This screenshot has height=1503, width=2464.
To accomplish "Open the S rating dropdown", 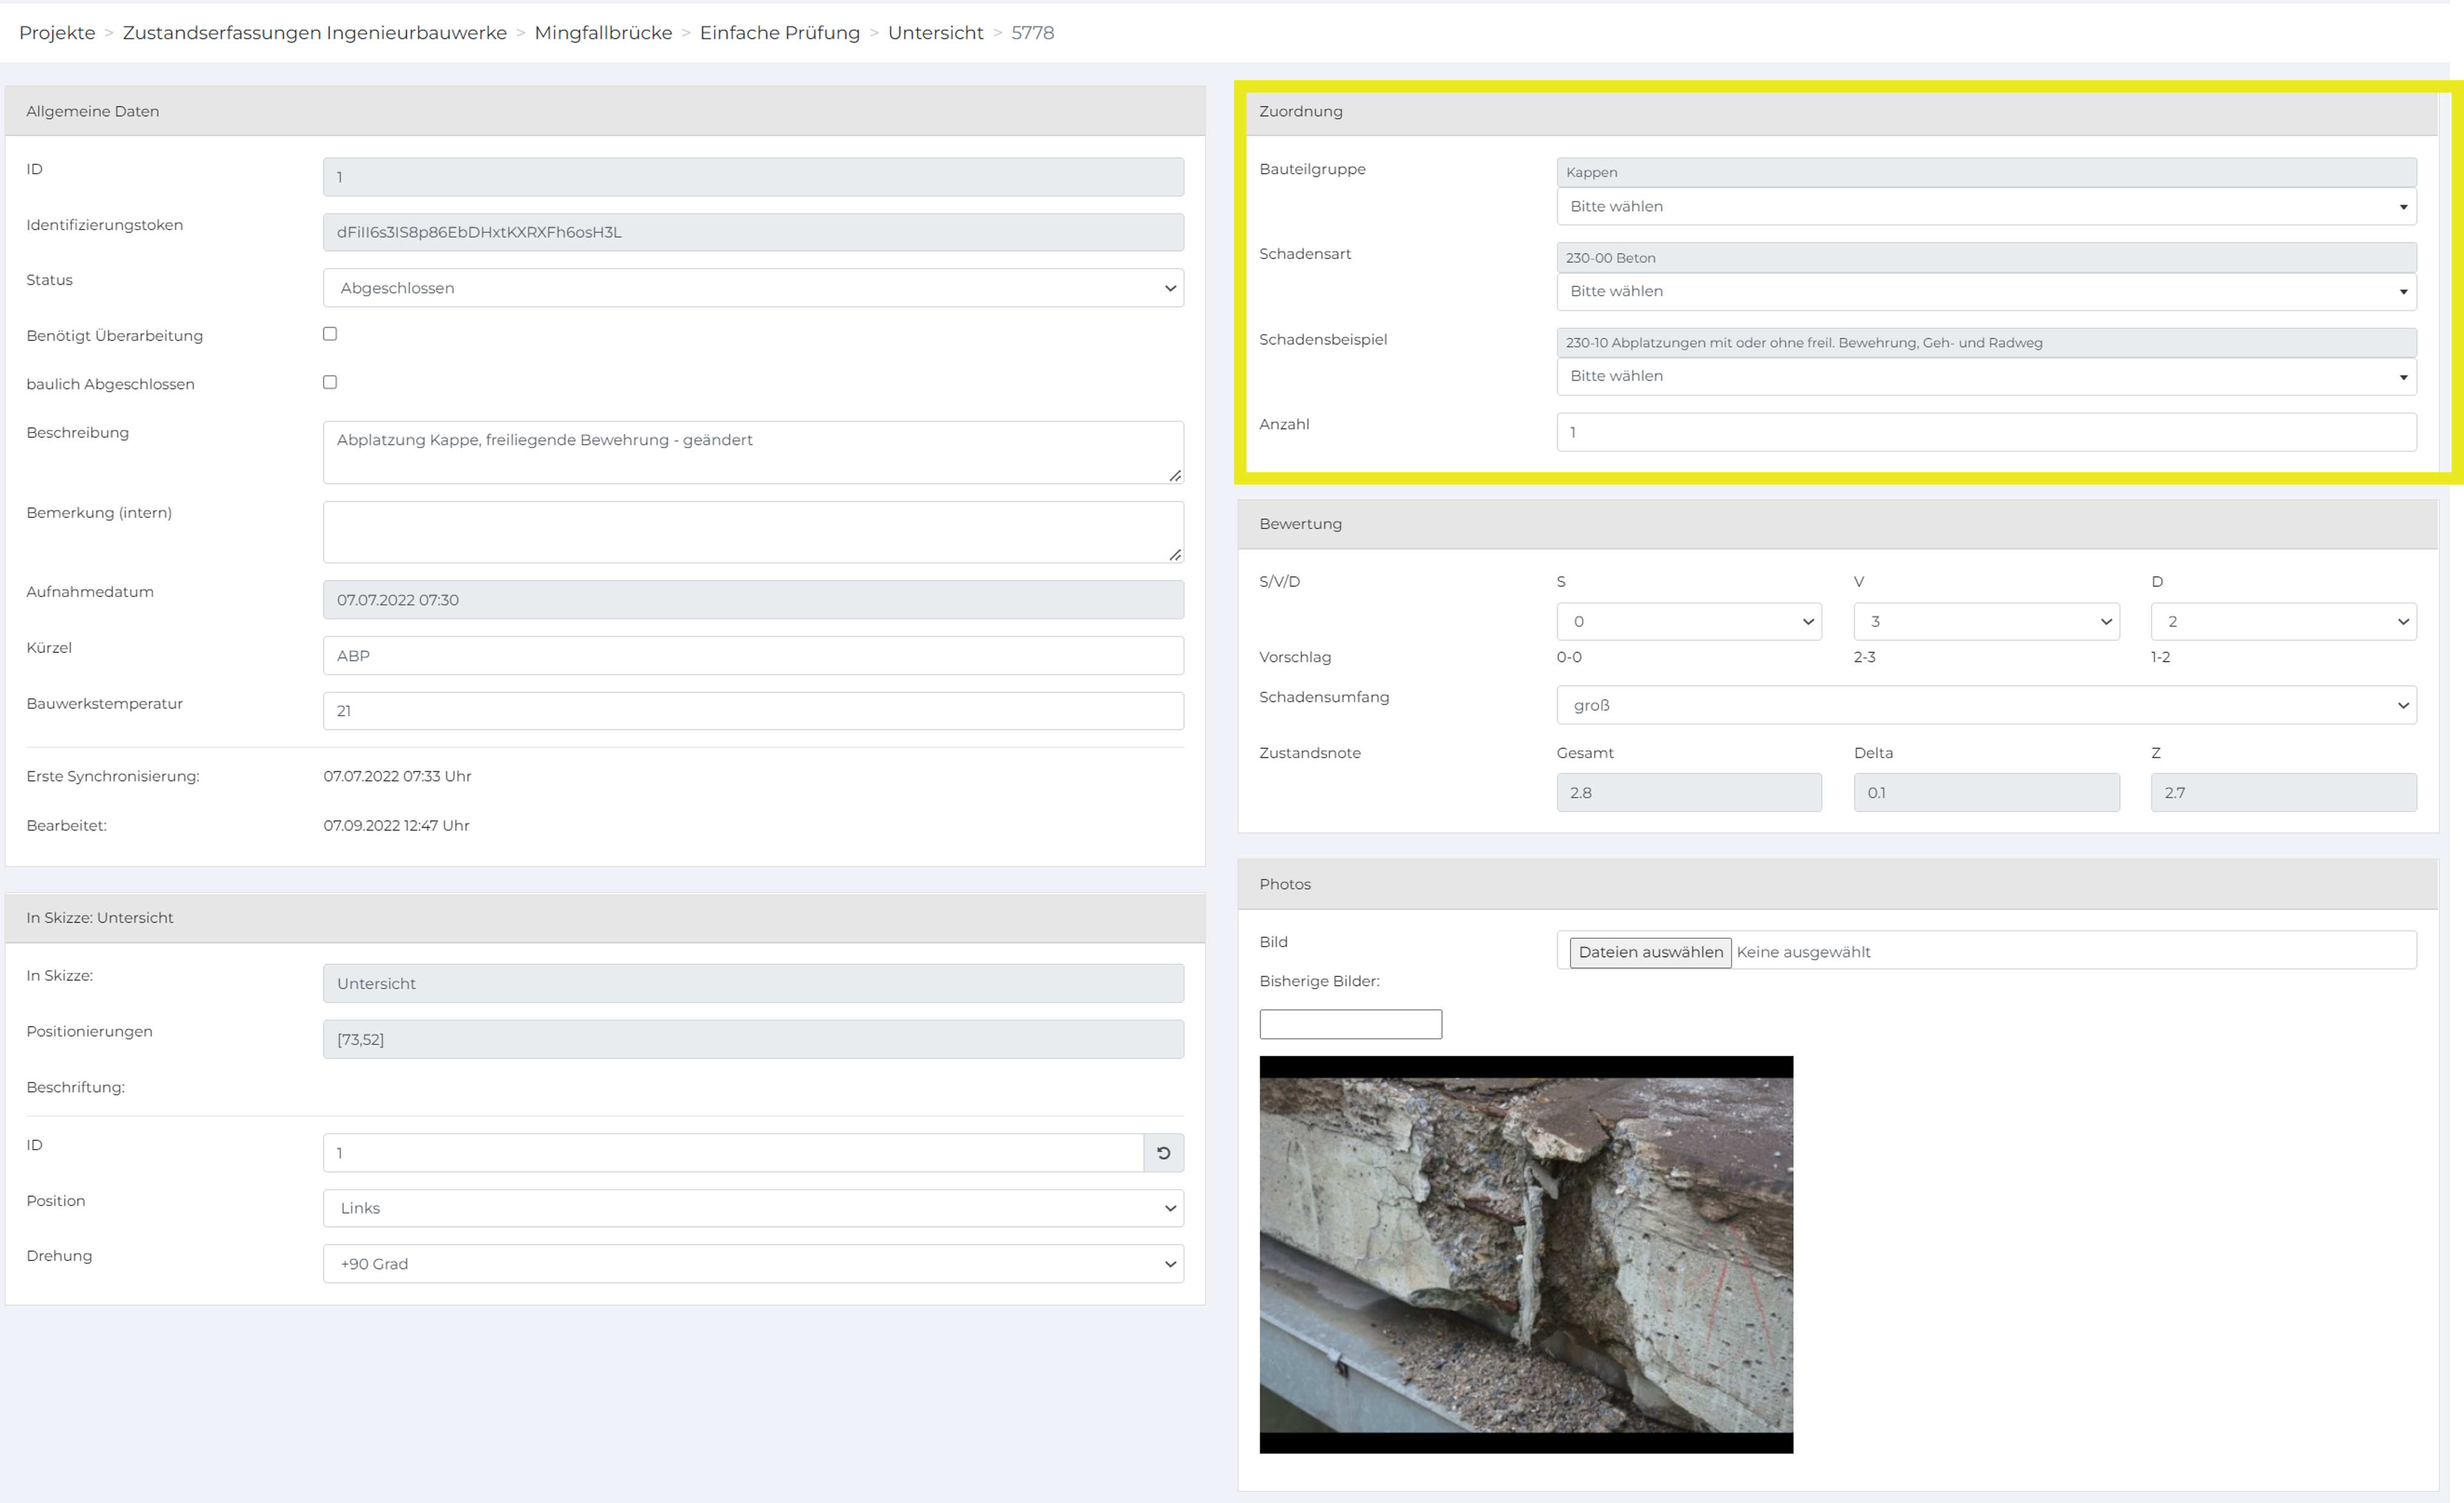I will pyautogui.click(x=1689, y=622).
